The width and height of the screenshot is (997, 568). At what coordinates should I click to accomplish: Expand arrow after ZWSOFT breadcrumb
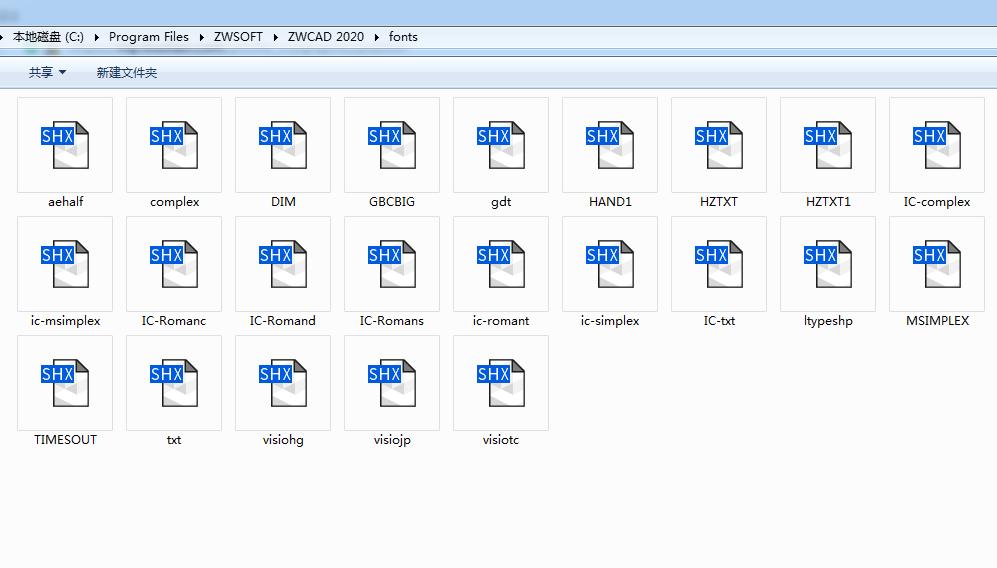[x=276, y=38]
